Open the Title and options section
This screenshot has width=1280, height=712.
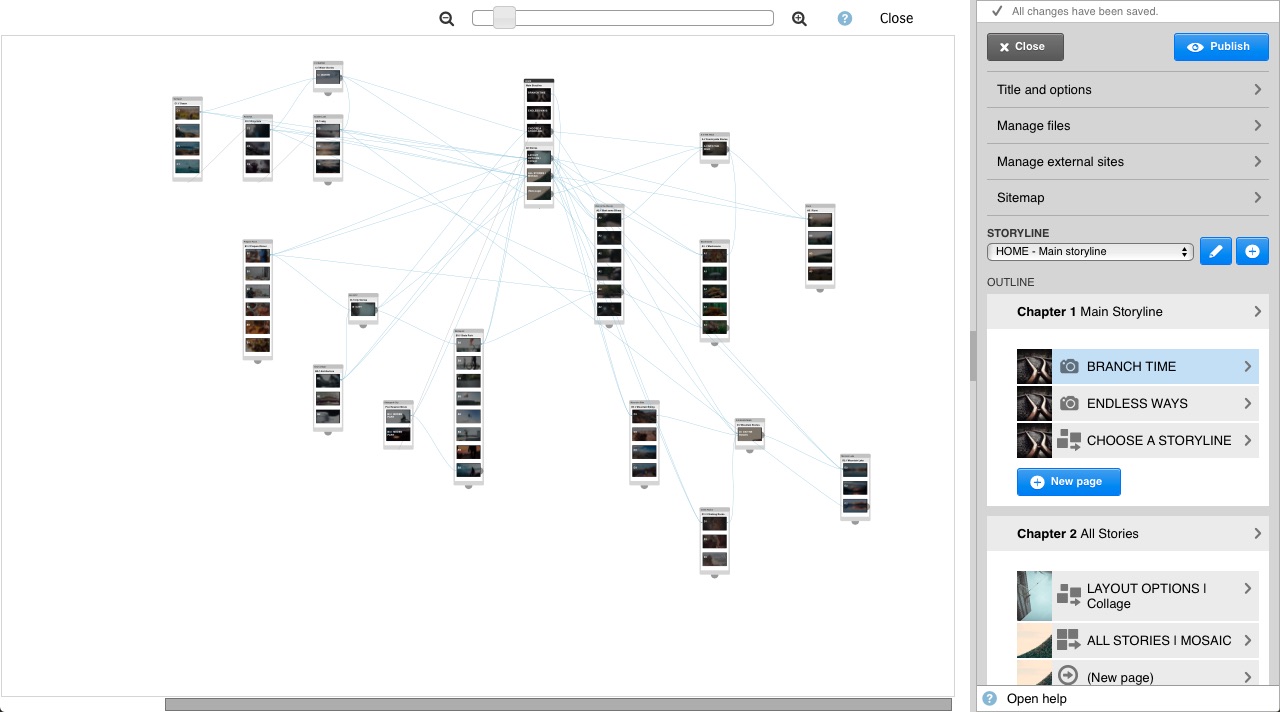click(x=1127, y=90)
